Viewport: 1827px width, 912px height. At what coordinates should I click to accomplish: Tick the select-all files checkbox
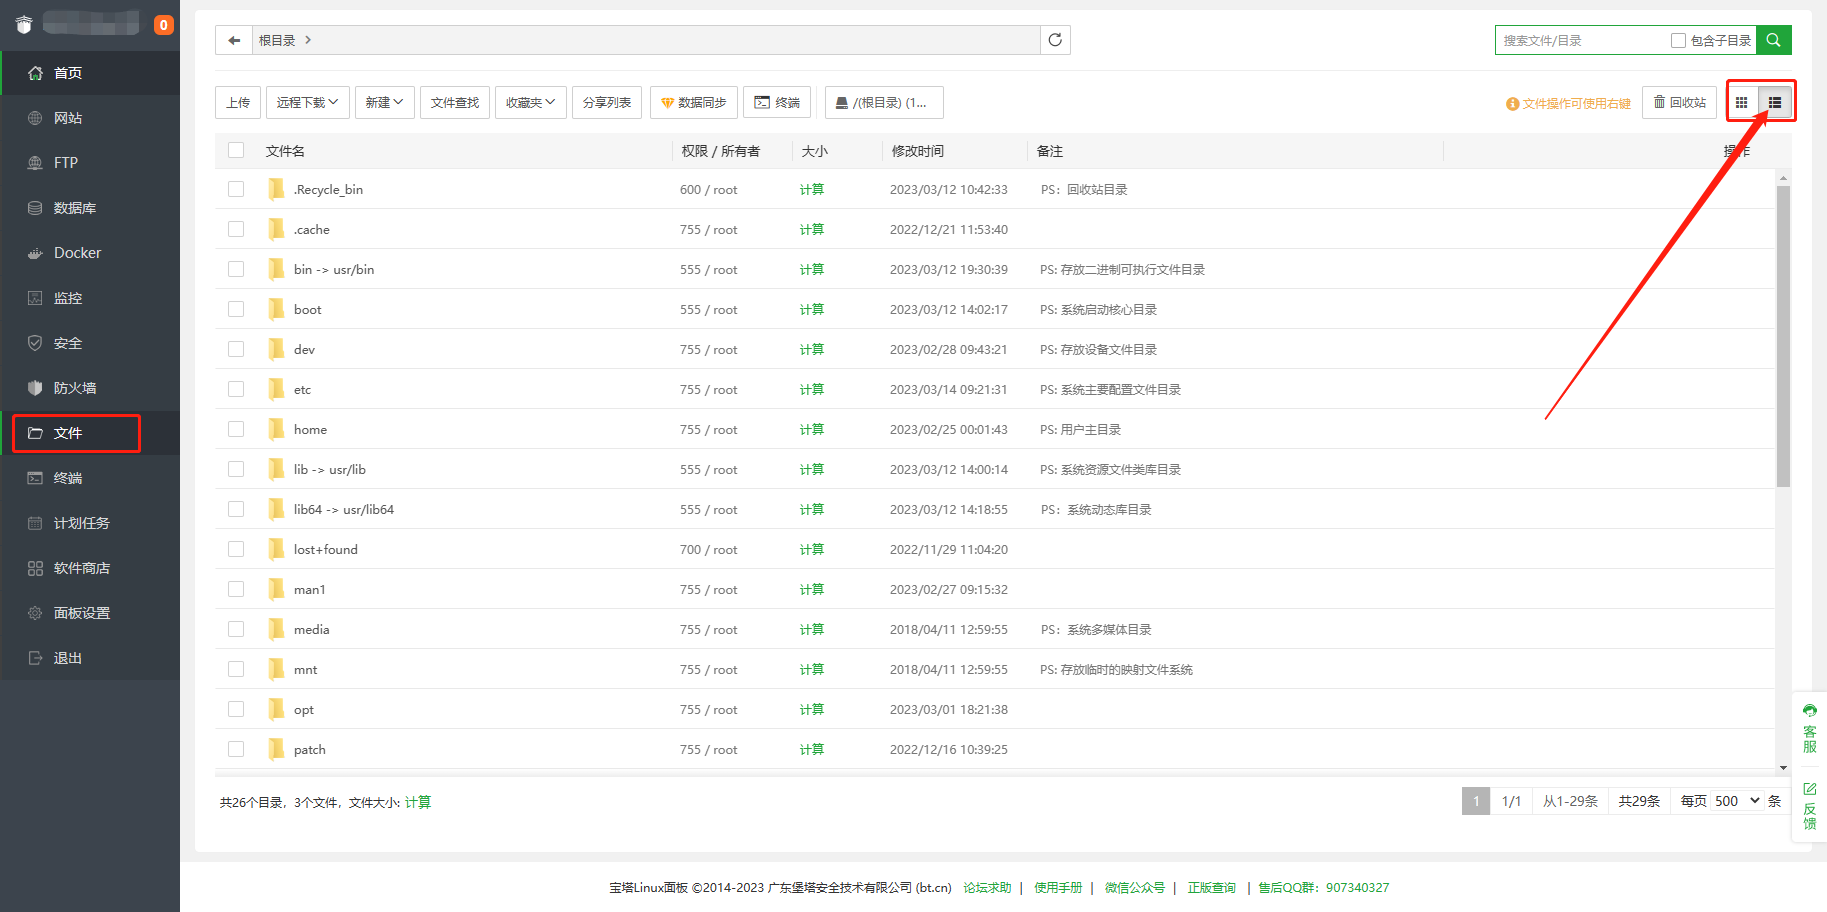tap(236, 150)
